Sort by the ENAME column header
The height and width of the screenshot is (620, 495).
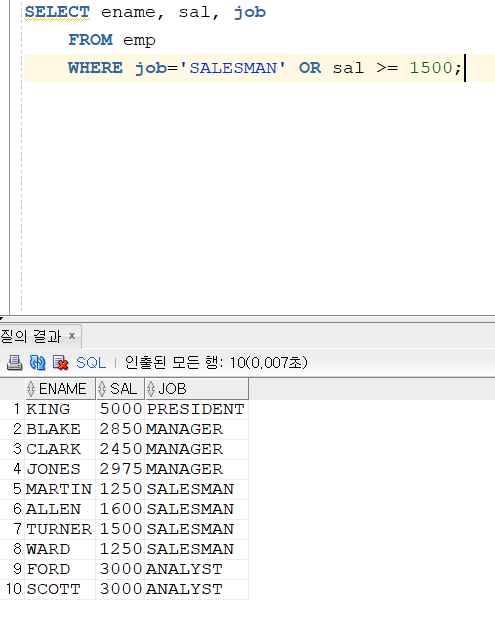tap(60, 389)
